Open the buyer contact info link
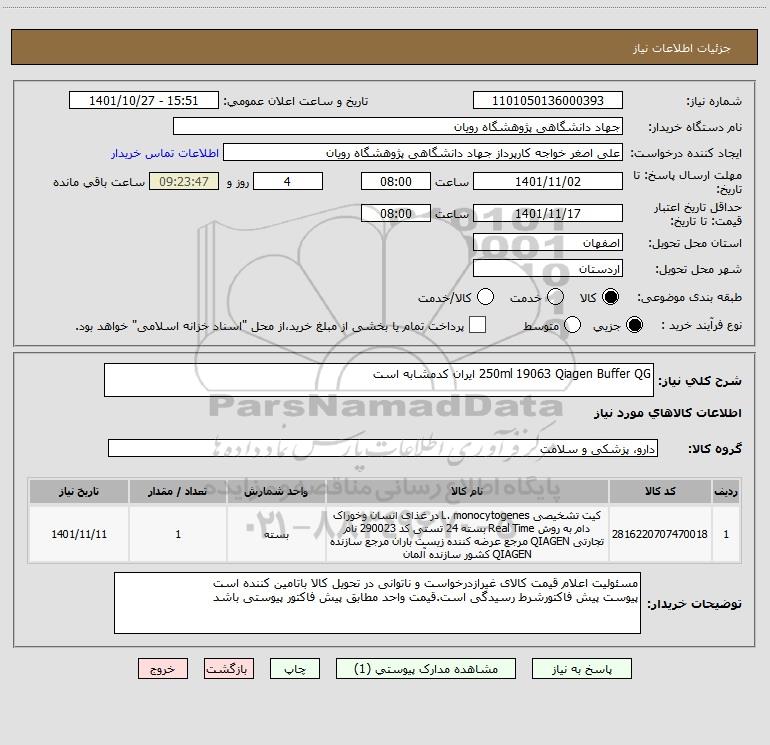Viewport: 770px width, 745px height. [165, 153]
